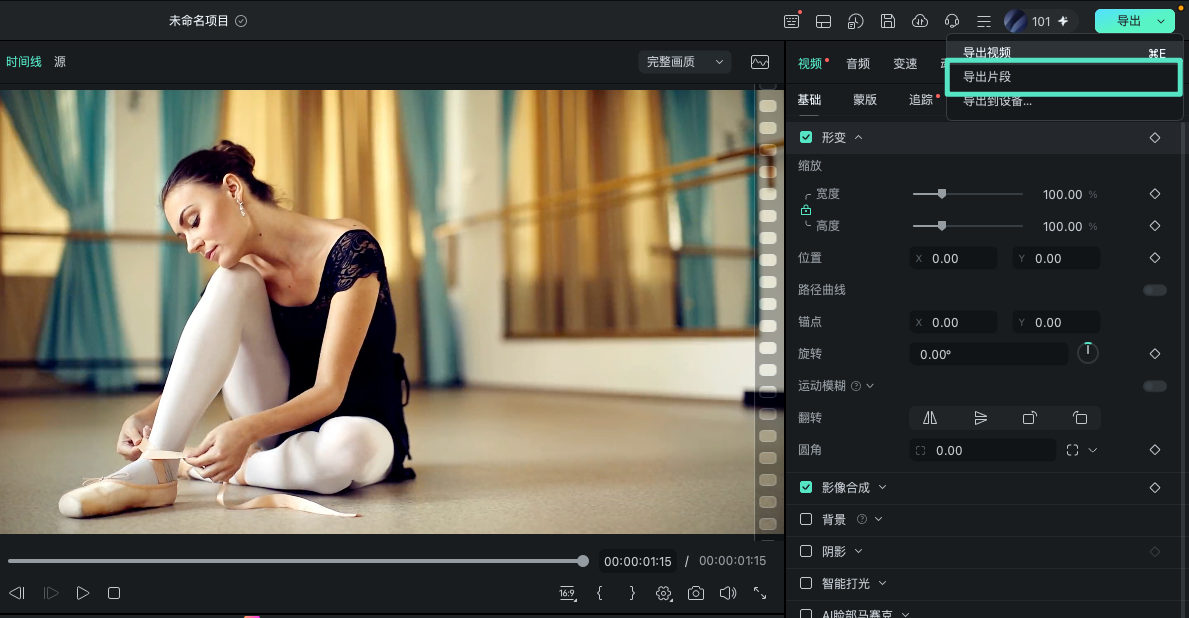Expand the 背景 section chevron
Image resolution: width=1189 pixels, height=618 pixels.
coord(878,519)
